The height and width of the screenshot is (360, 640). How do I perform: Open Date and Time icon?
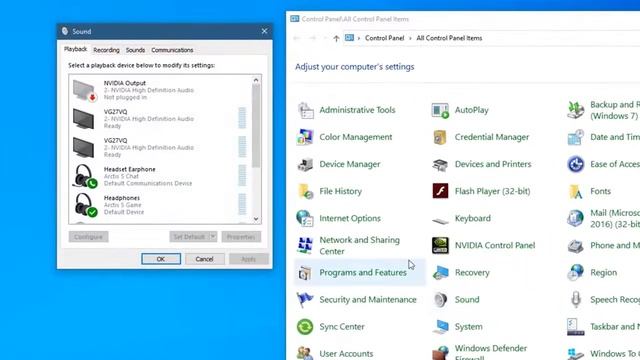click(x=576, y=137)
